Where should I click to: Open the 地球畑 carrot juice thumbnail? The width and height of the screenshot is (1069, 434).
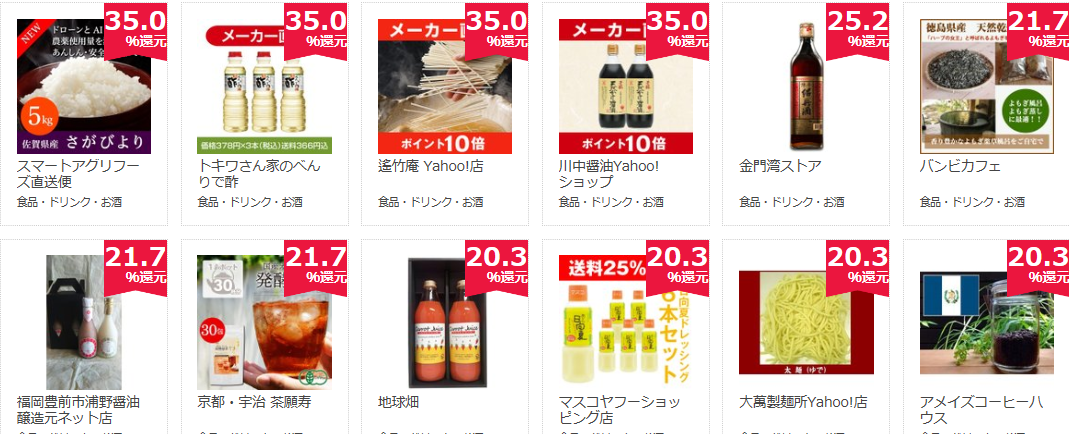(445, 322)
